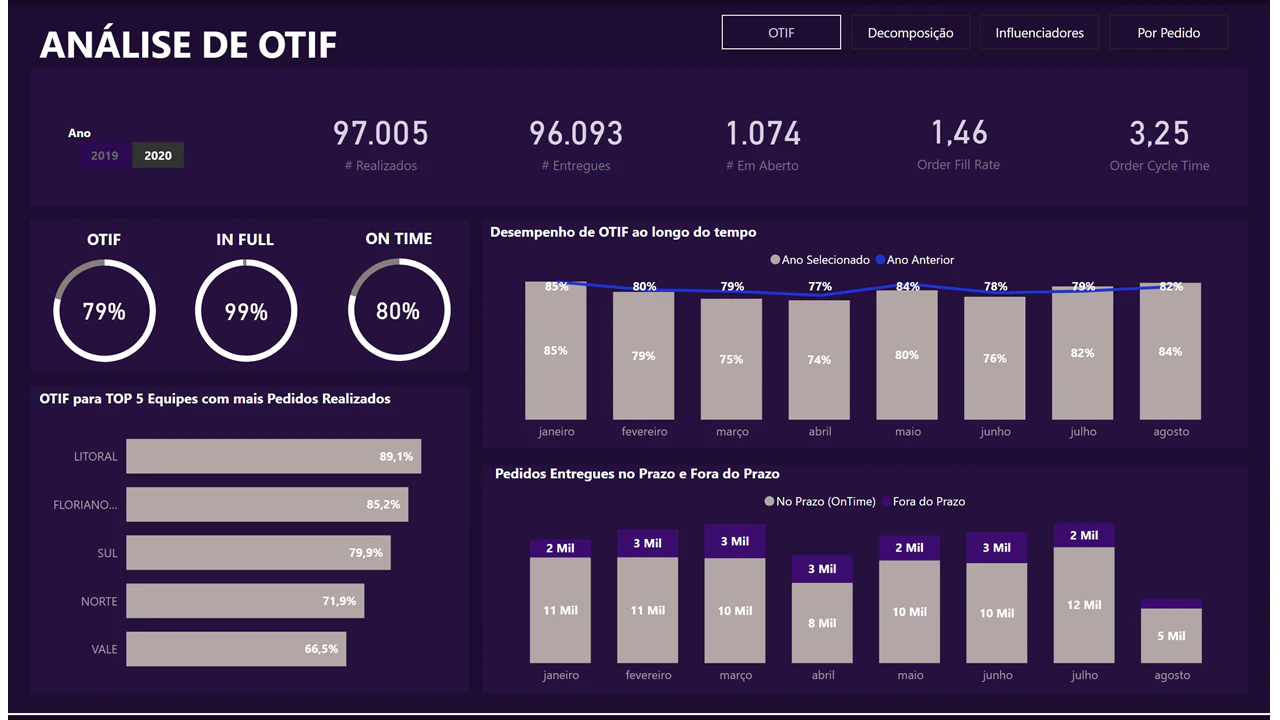Select year 2020 in Ano slicer

(158, 155)
